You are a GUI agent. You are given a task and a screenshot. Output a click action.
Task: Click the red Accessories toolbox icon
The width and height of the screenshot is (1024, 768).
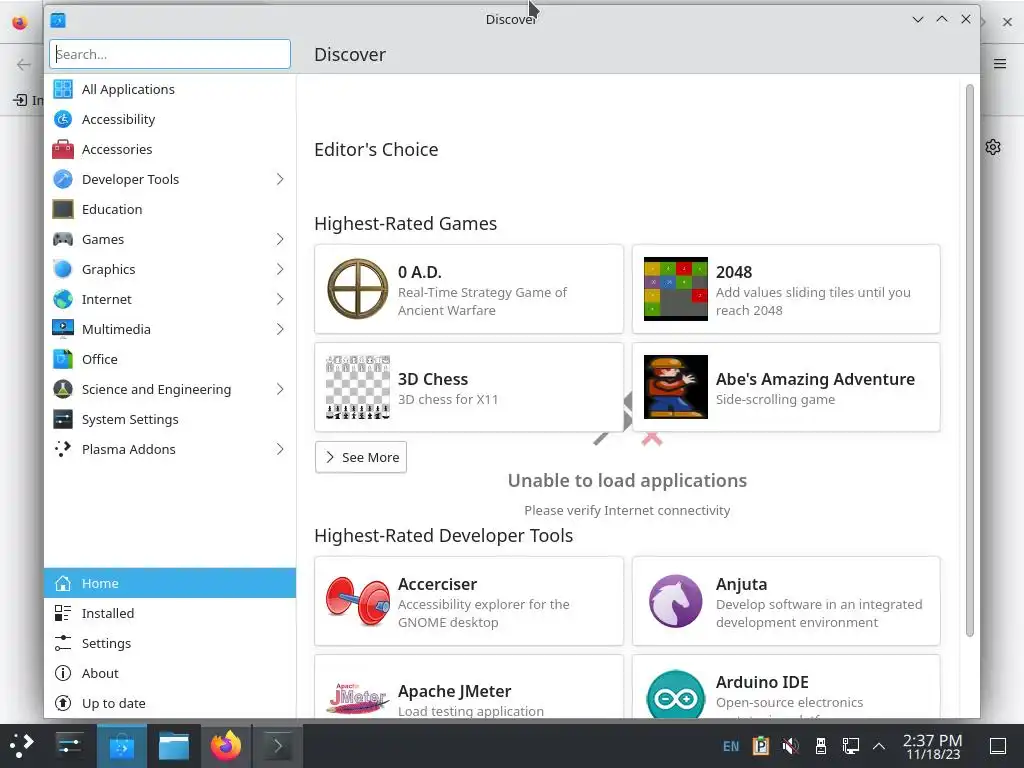[63, 150]
